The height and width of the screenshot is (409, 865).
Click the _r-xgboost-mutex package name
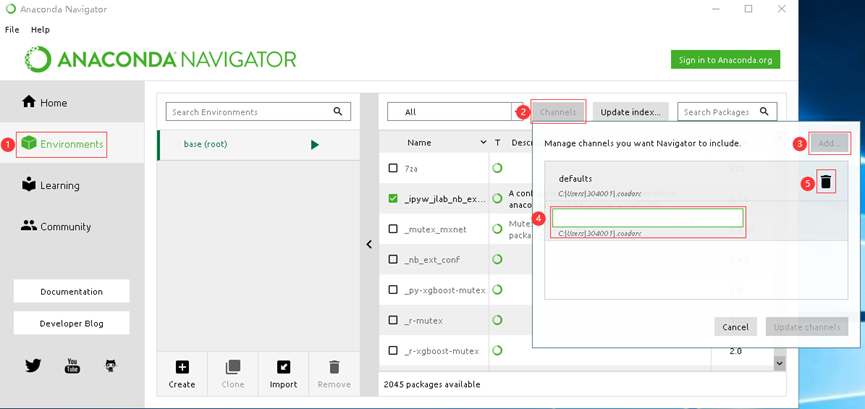click(x=441, y=350)
